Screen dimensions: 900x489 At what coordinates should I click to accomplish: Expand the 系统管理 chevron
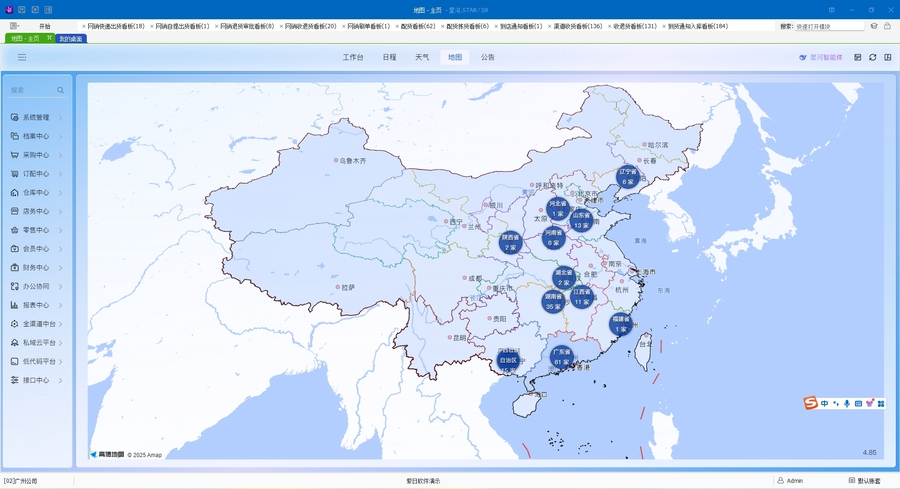pyautogui.click(x=60, y=118)
